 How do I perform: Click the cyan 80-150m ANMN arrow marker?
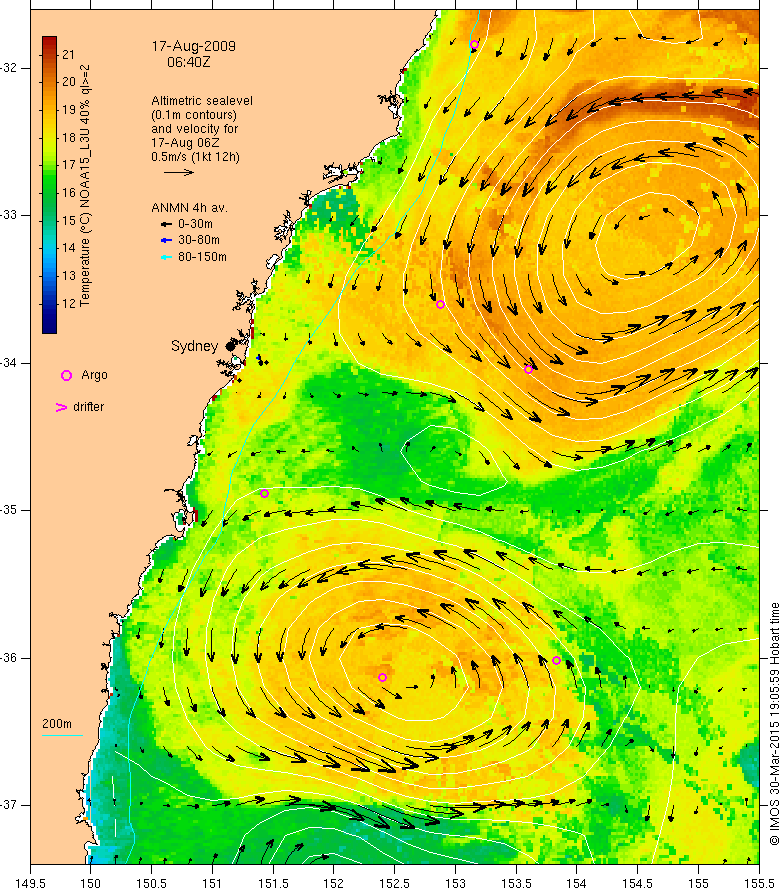click(x=166, y=257)
